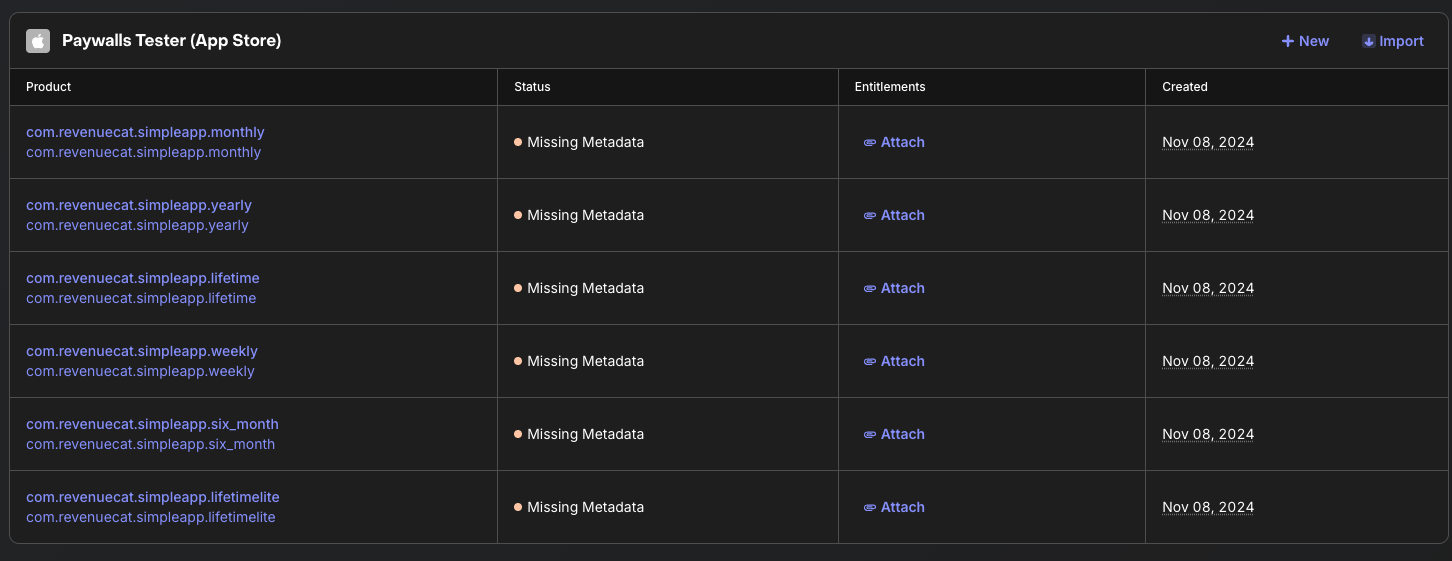Attach entitlement to the weekly product
The width and height of the screenshot is (1452, 561).
coord(894,361)
